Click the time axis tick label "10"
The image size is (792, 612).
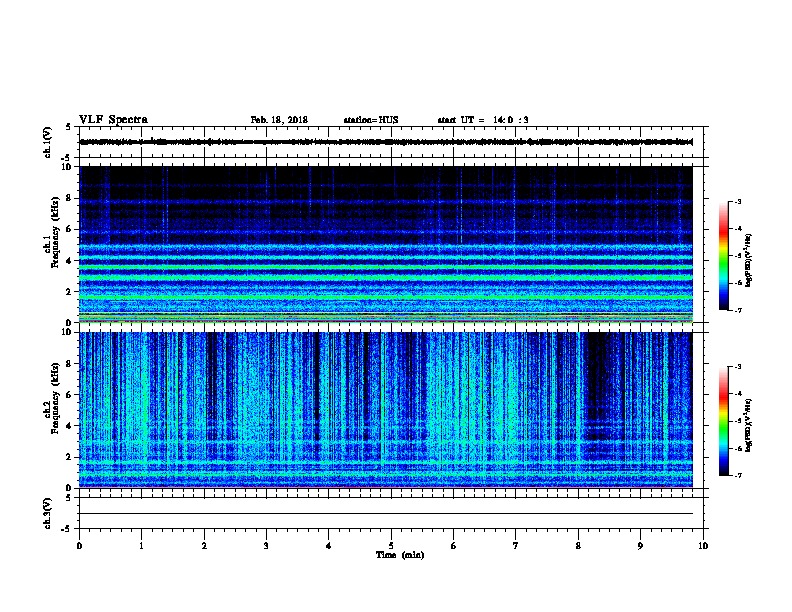tap(703, 546)
